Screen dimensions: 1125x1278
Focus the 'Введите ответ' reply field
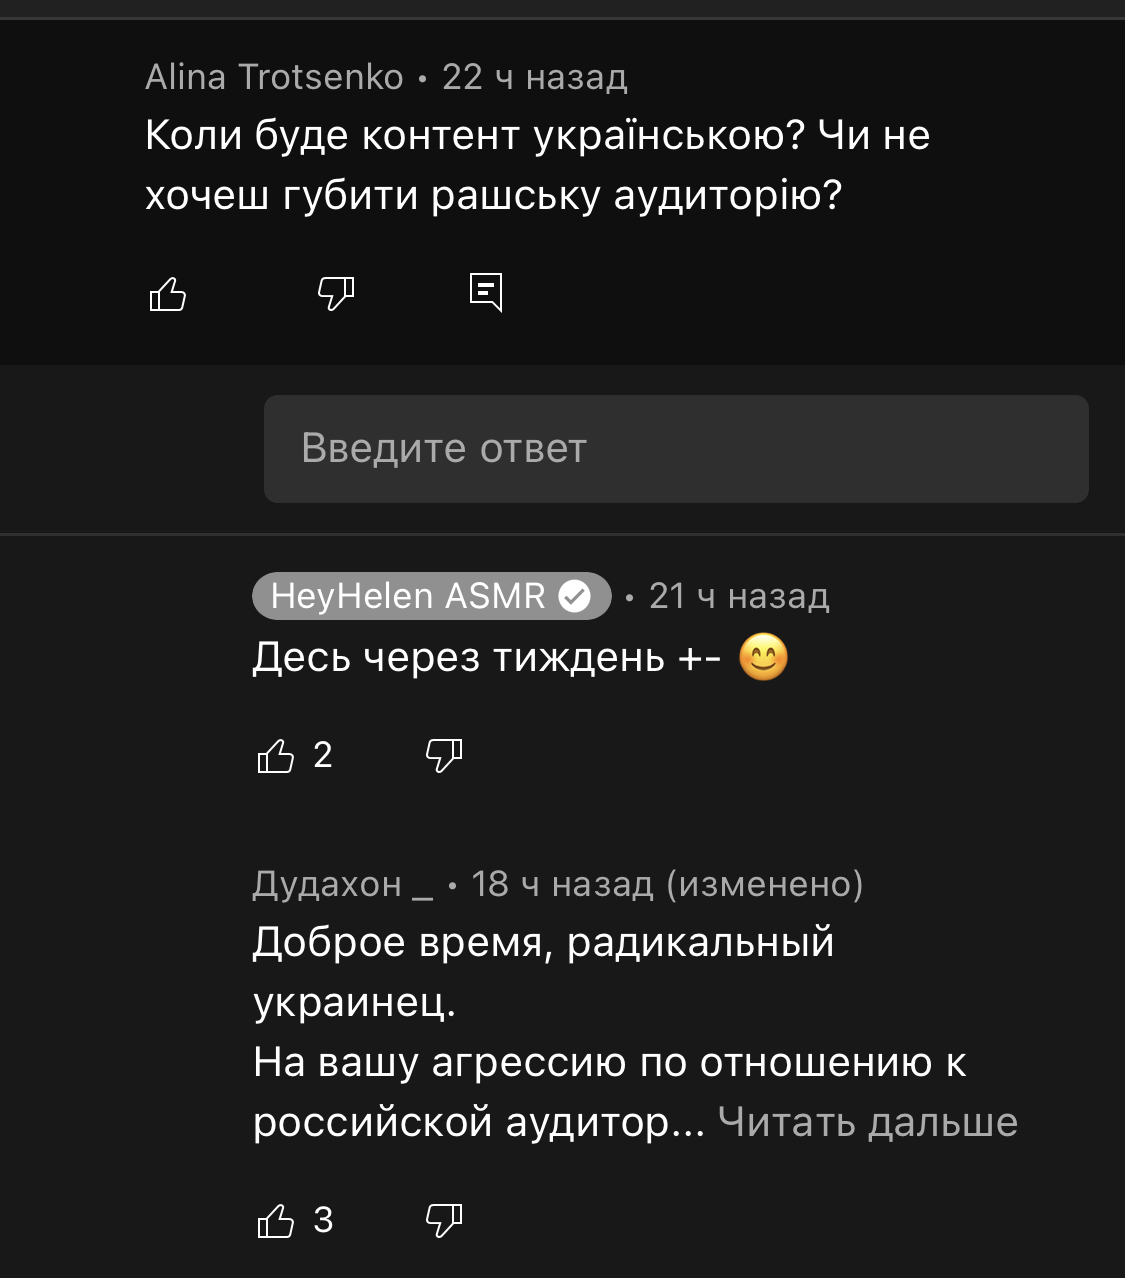coord(676,449)
